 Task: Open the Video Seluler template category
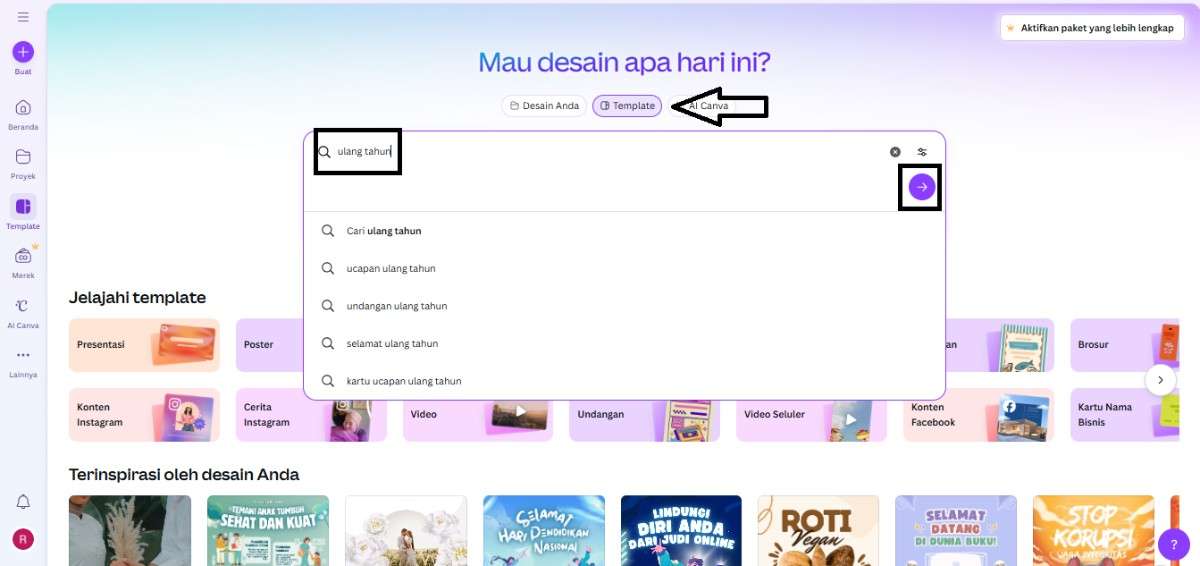tap(811, 415)
